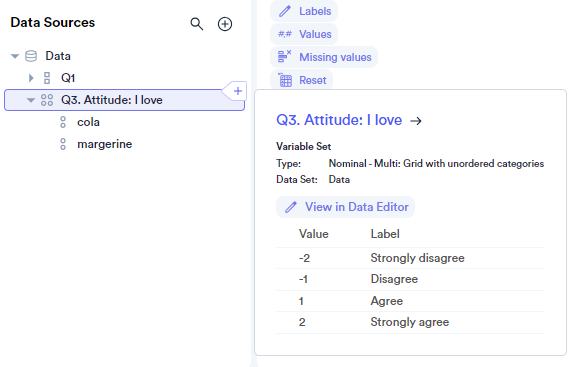This screenshot has height=367, width=582.
Task: Select the Strongly disagree value row
Action: pos(411,258)
